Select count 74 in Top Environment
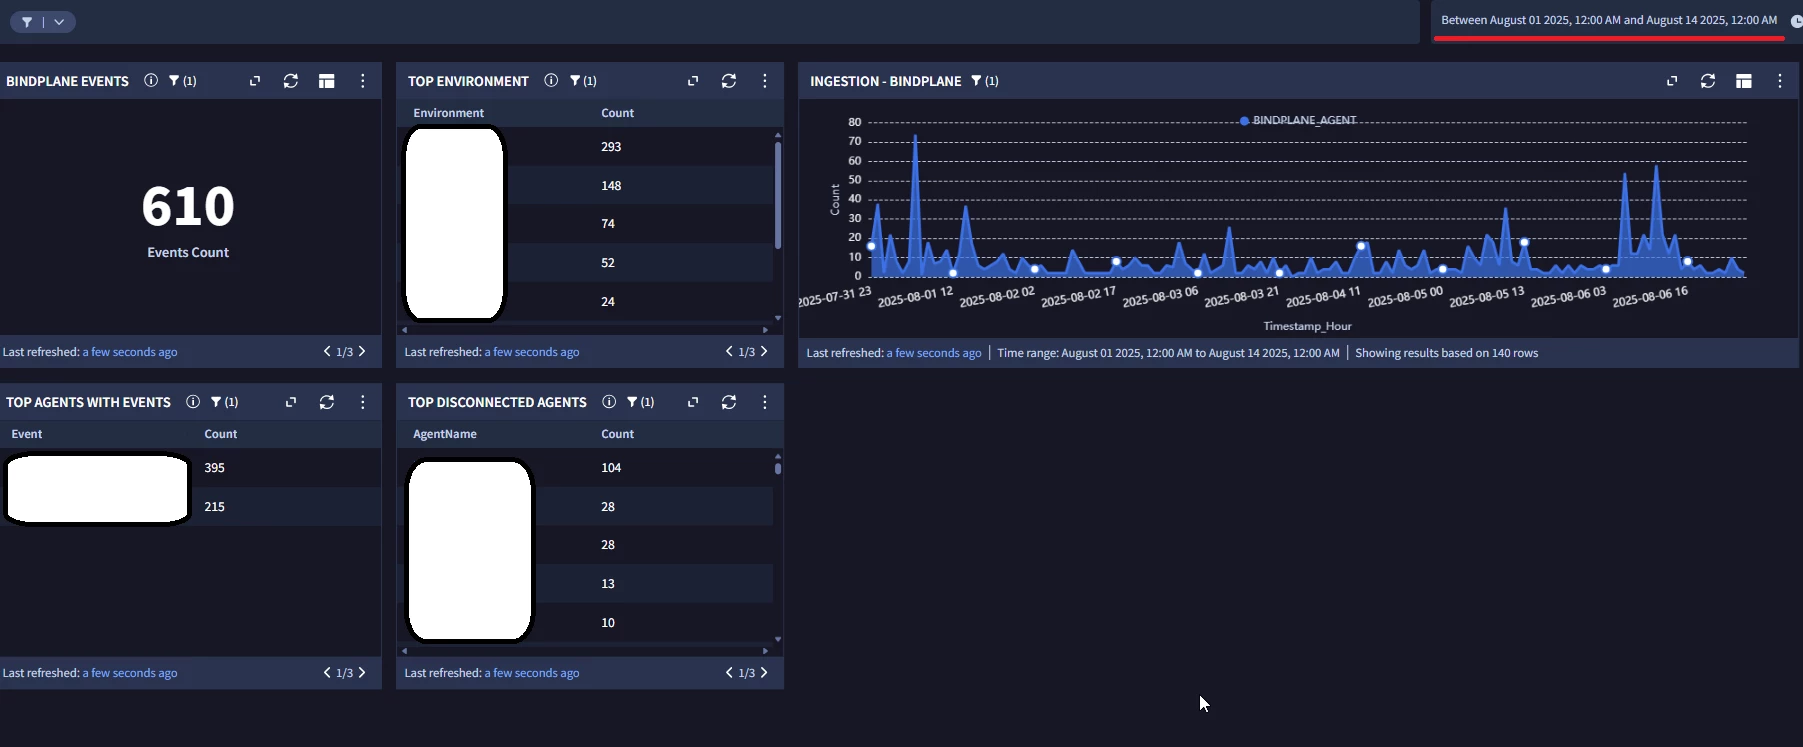 [x=608, y=224]
